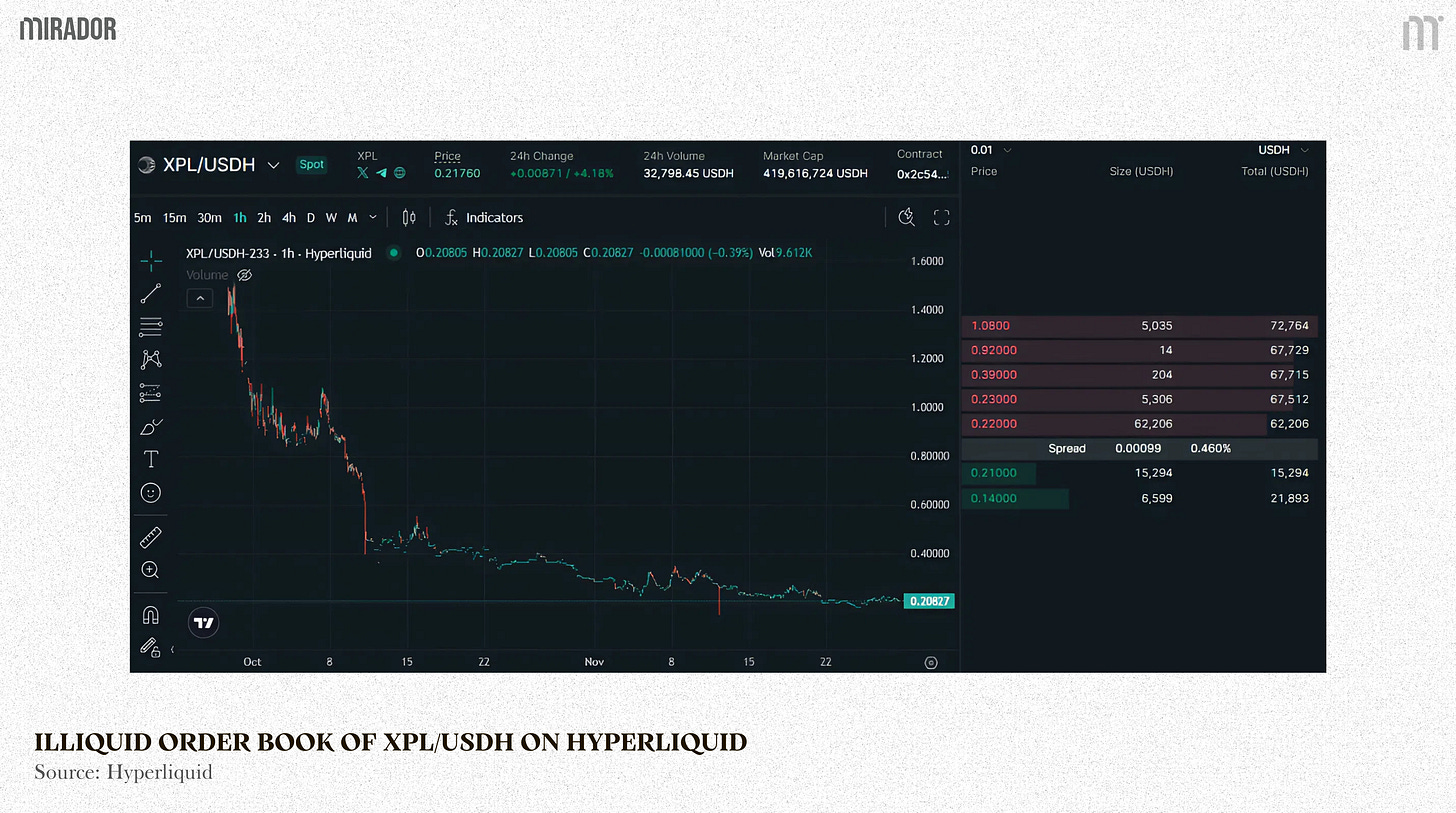Screen dimensions: 1456x813
Task: Select the ruler measure tool
Action: pos(151,538)
